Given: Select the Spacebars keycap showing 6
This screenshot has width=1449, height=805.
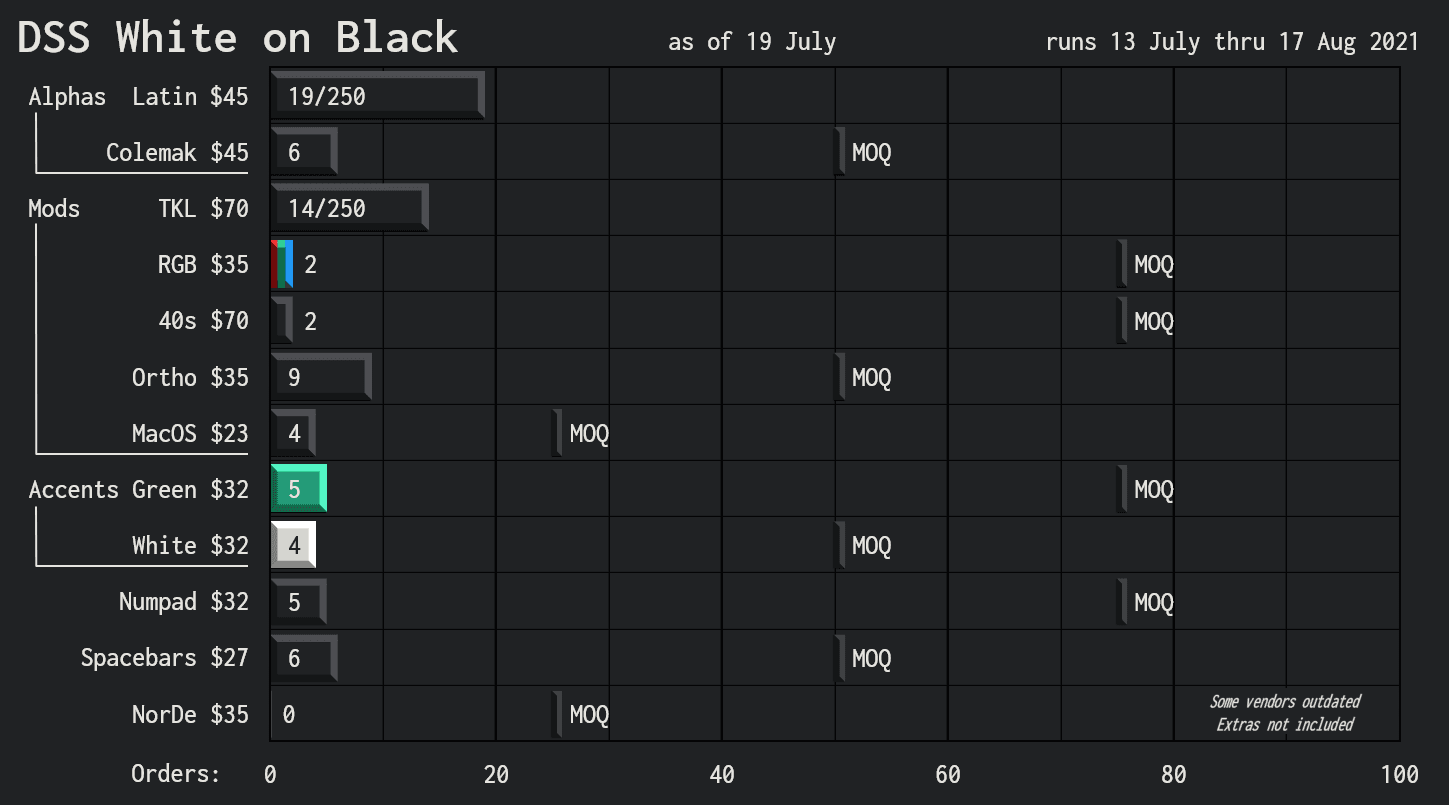Looking at the screenshot, I should [x=303, y=657].
